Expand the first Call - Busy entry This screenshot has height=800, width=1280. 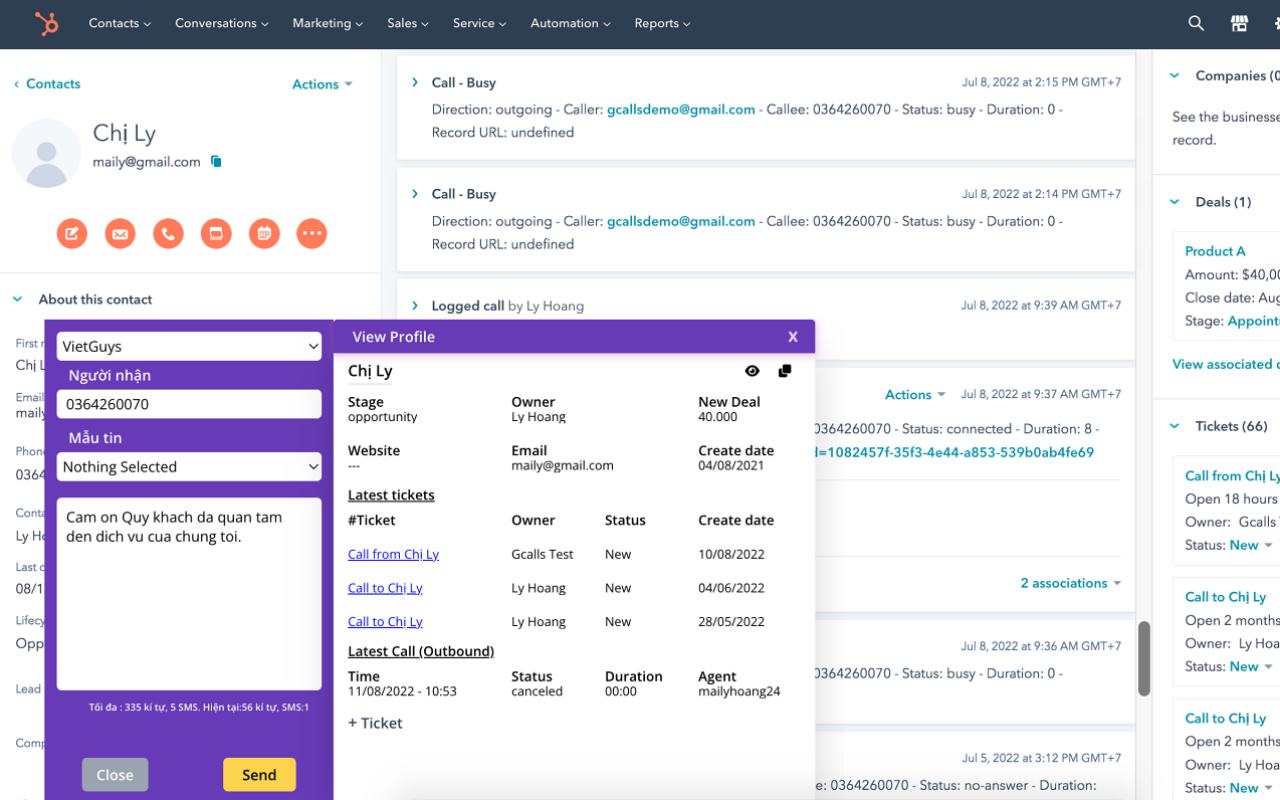415,82
